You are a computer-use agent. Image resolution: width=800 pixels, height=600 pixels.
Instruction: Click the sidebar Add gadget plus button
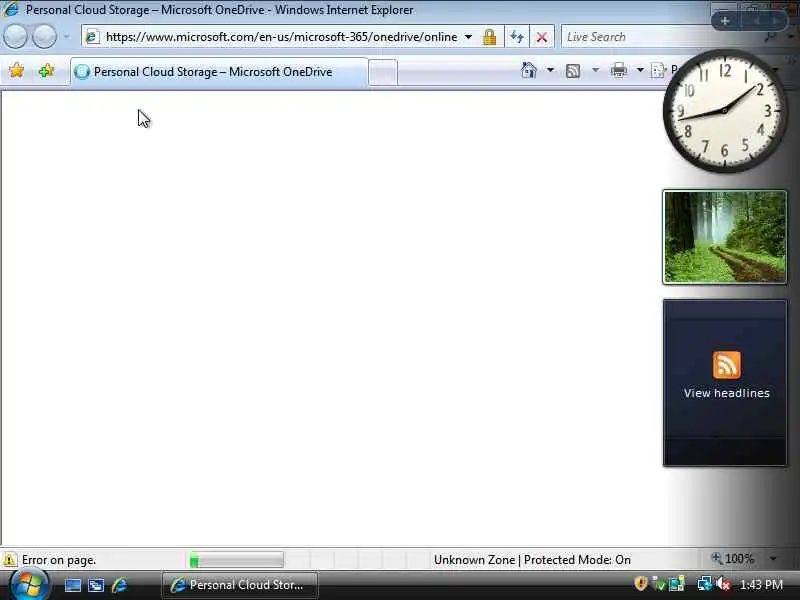coord(724,21)
